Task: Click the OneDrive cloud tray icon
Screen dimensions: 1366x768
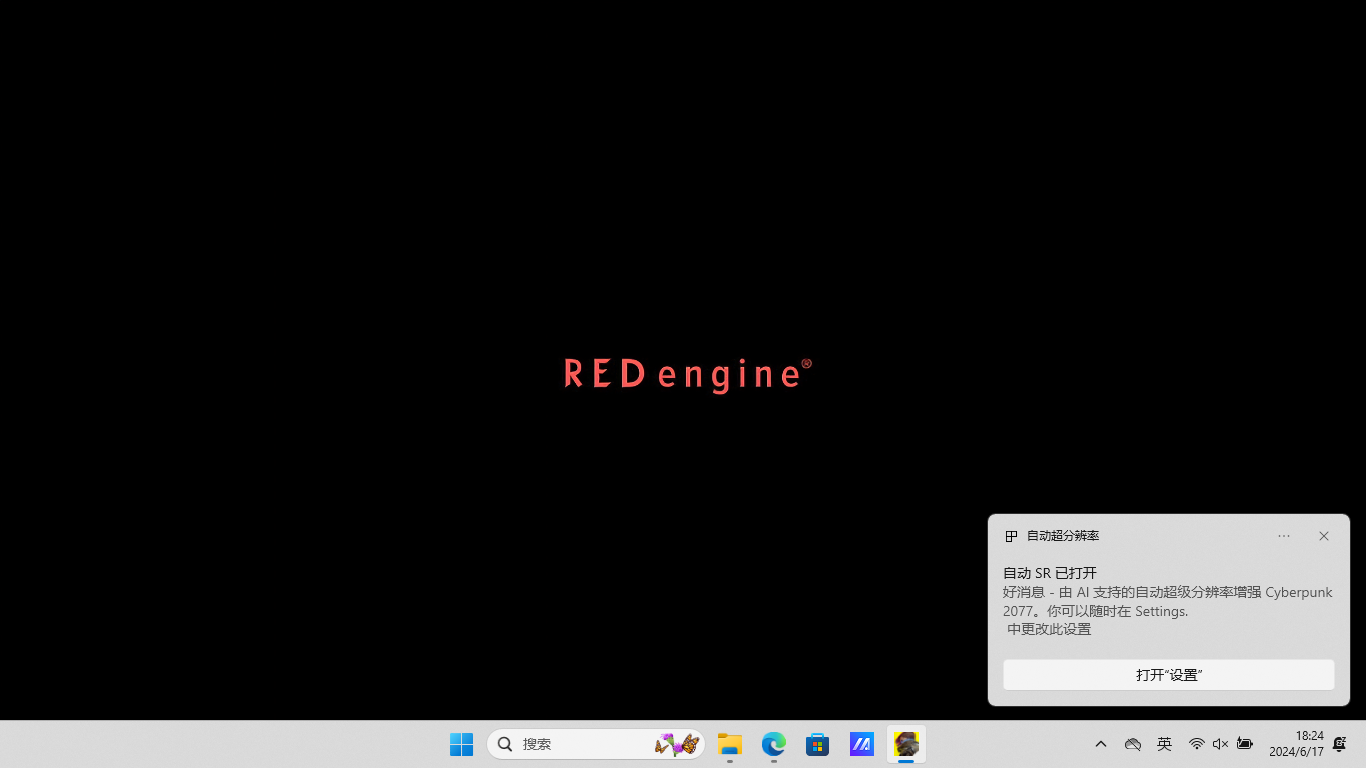Action: point(1133,744)
